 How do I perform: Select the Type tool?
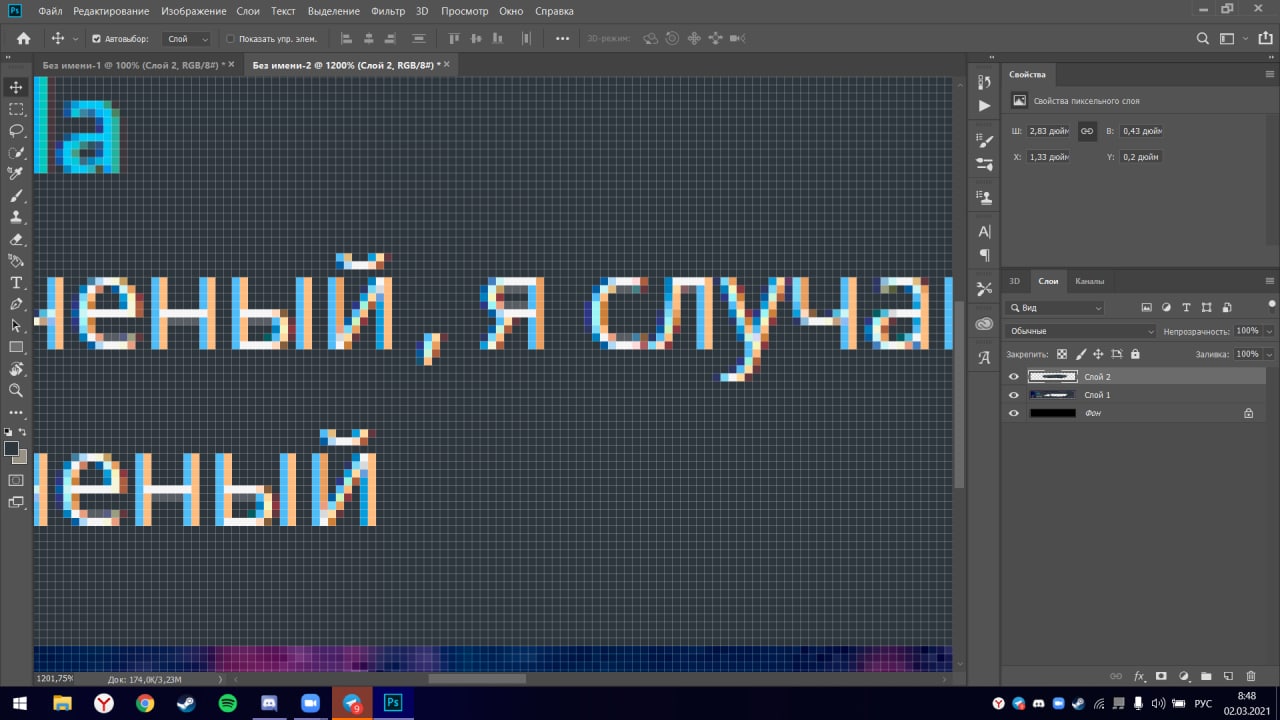[x=16, y=283]
